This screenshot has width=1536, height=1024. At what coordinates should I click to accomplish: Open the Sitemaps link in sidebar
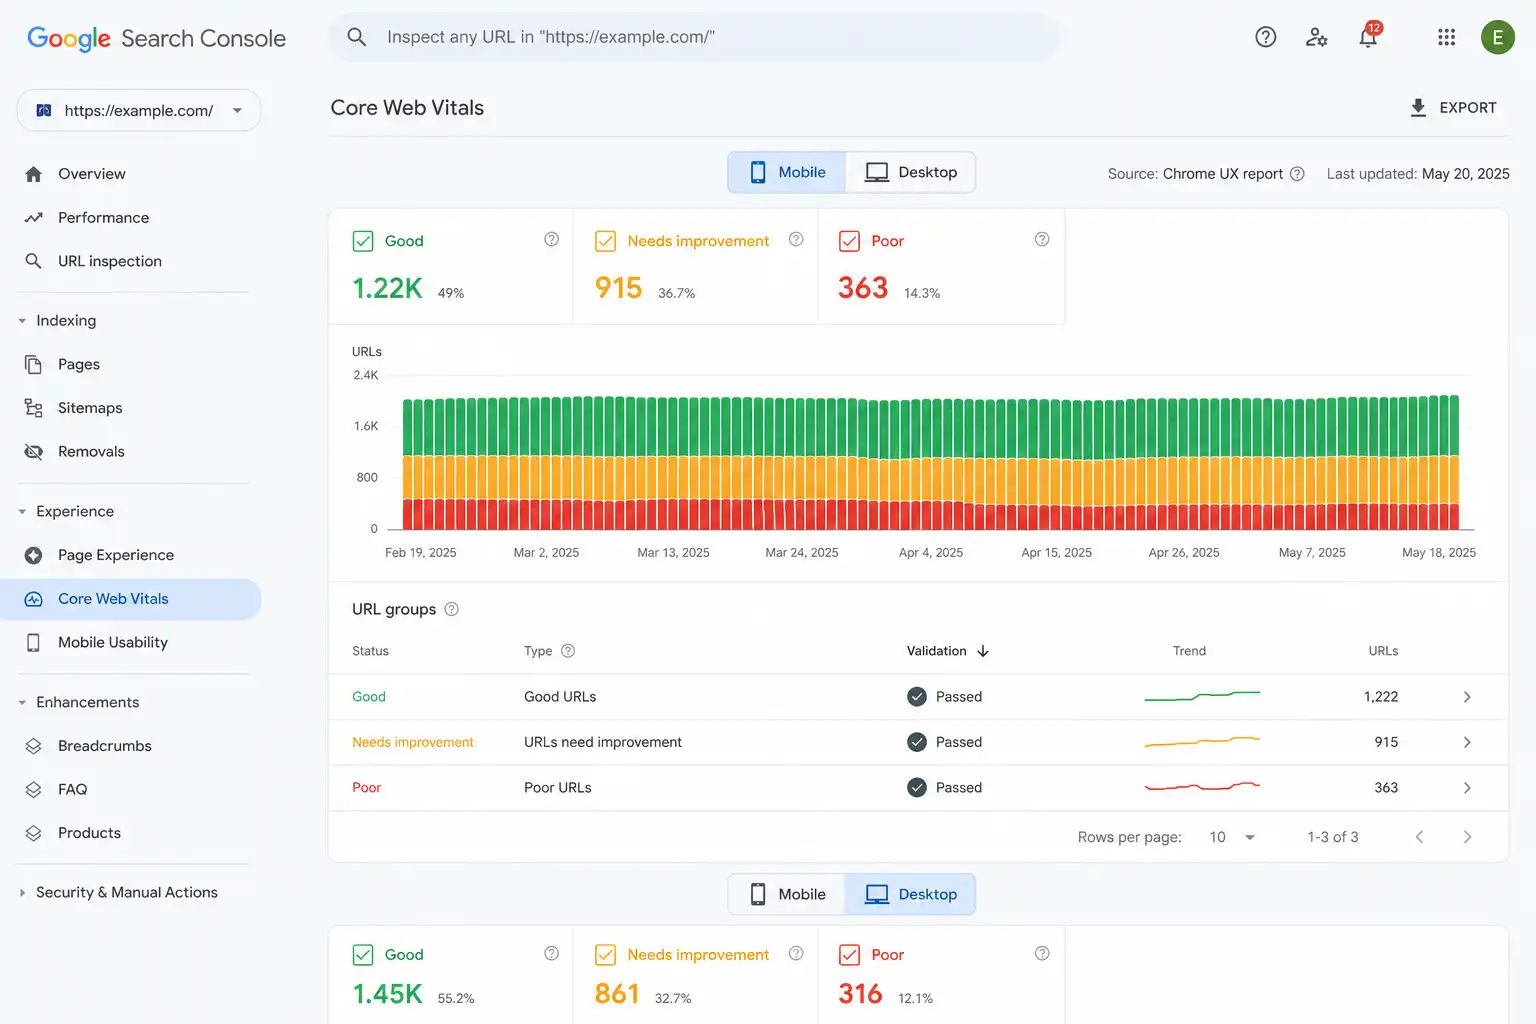tap(90, 408)
